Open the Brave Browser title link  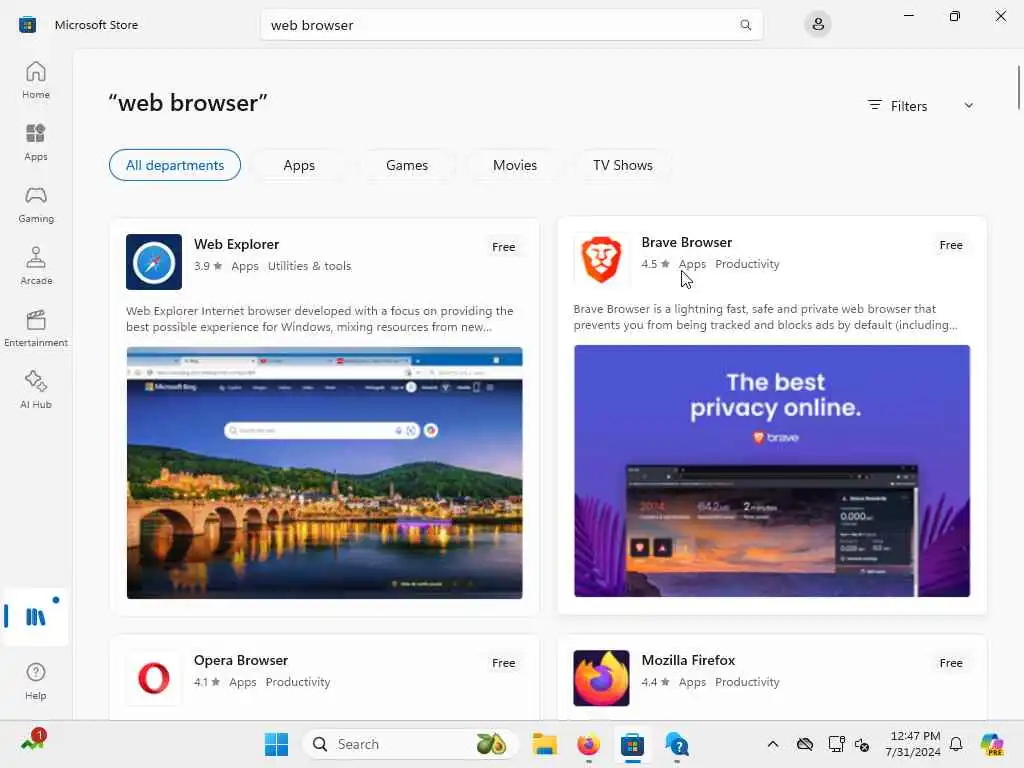click(x=686, y=242)
